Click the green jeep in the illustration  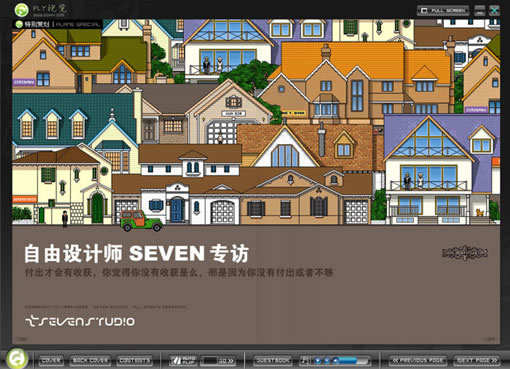click(141, 221)
